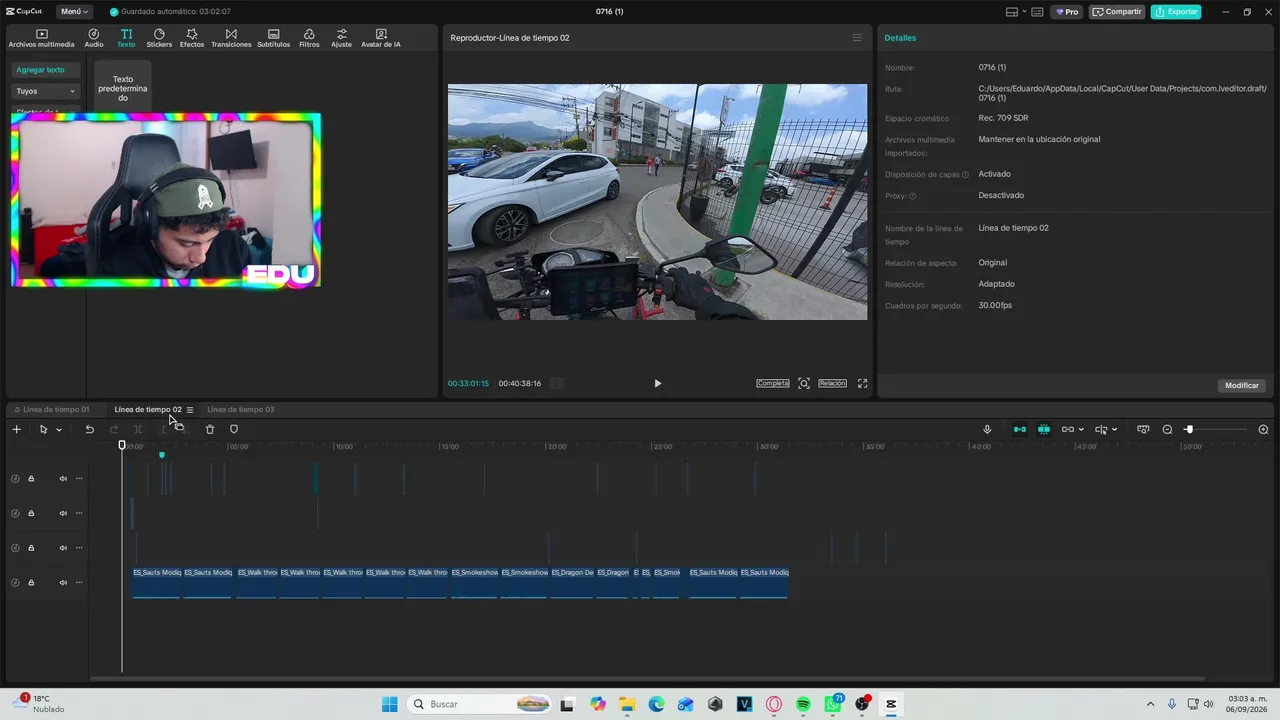
Task: Click the fullscreen icon in the player
Action: 862,383
